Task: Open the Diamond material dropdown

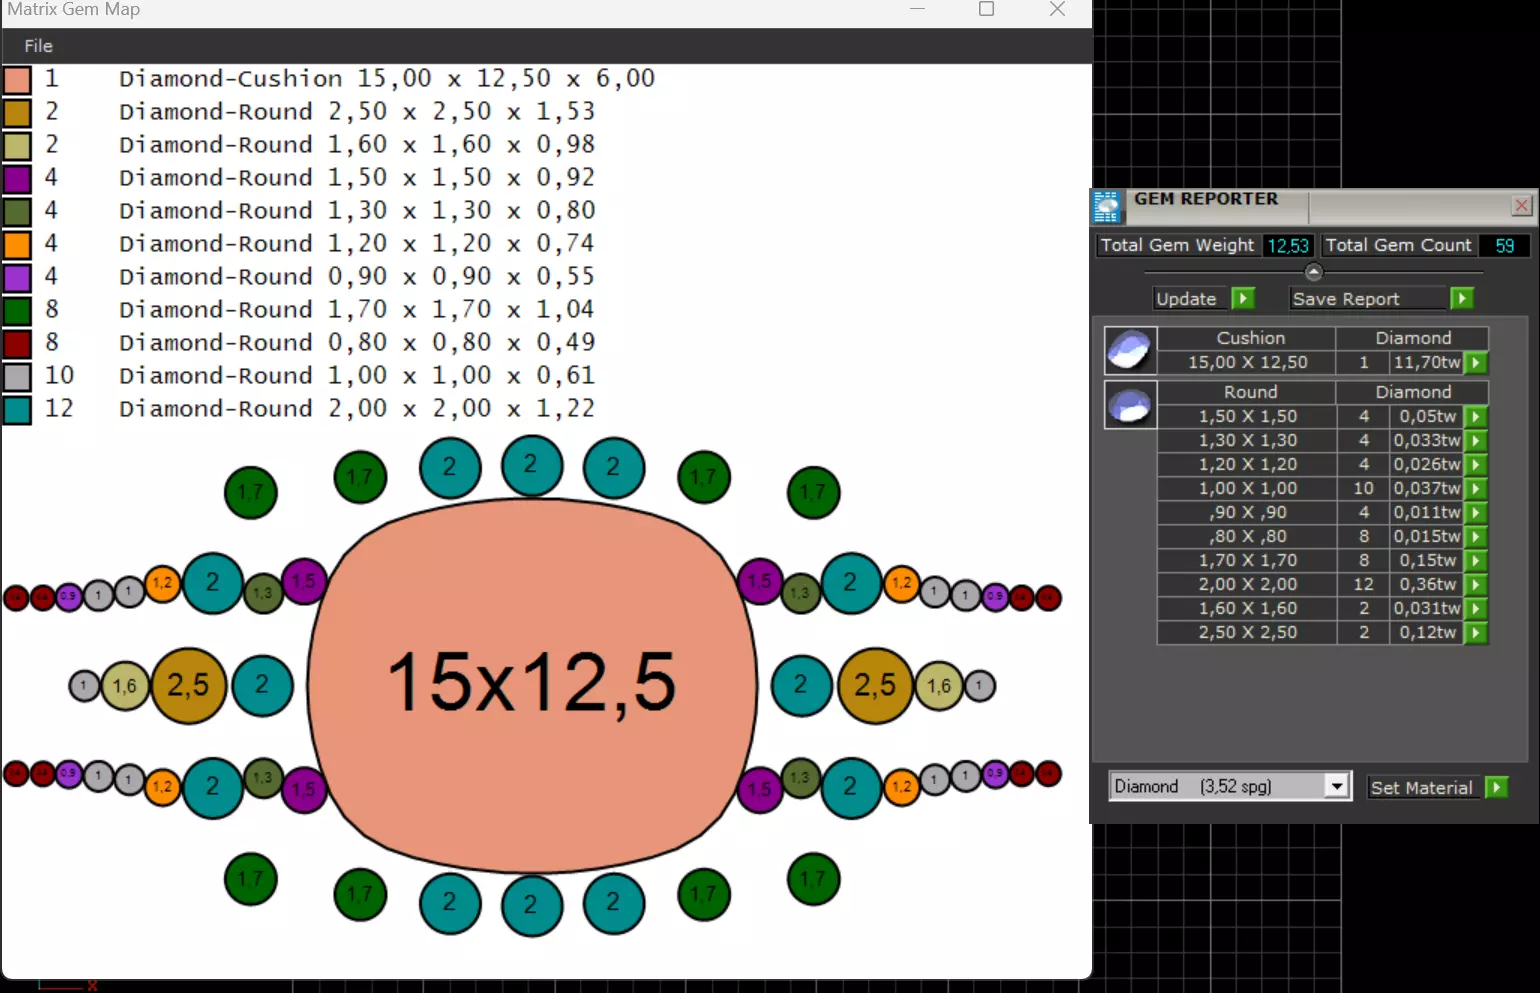Action: (x=1336, y=786)
